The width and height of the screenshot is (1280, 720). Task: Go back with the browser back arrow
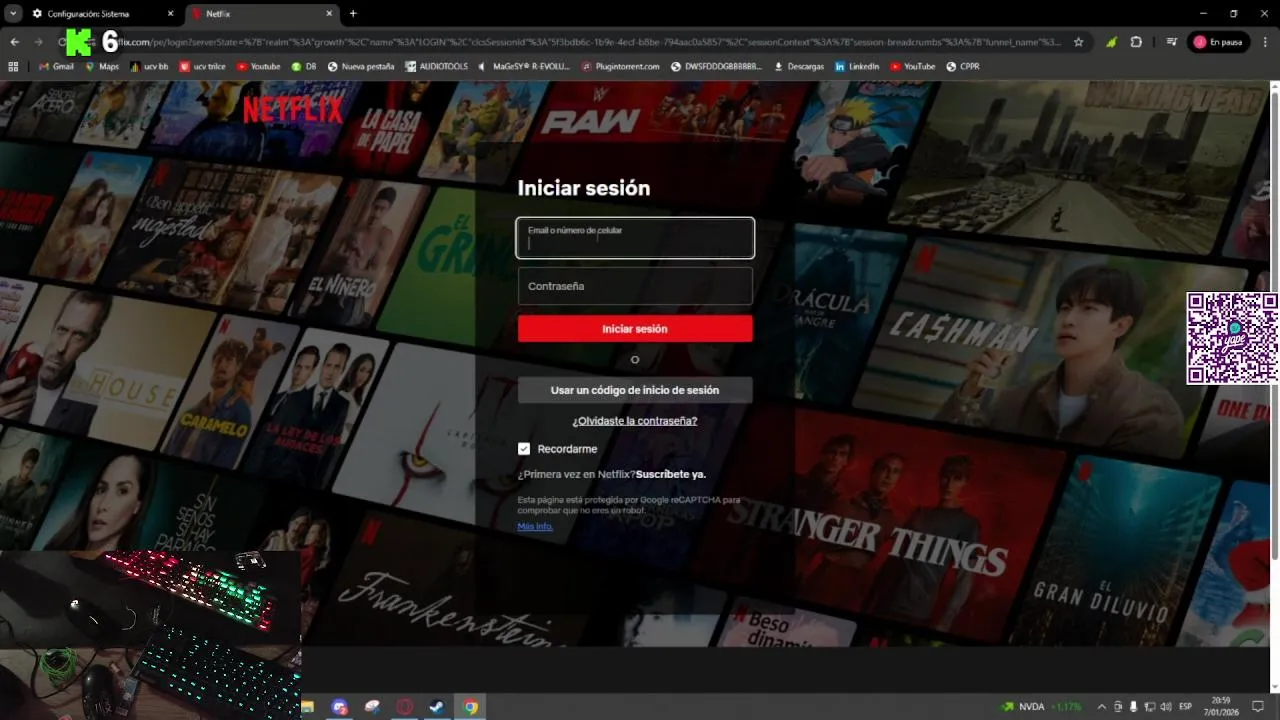click(14, 42)
